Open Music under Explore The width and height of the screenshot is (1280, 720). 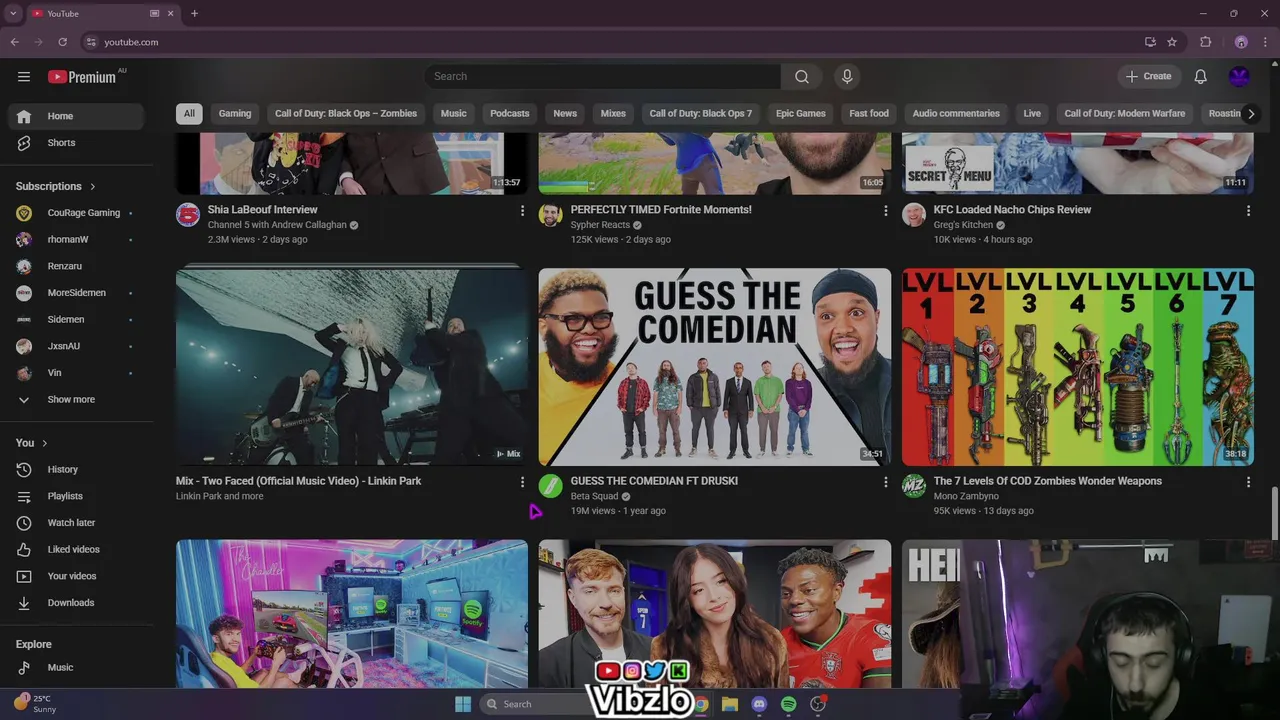[x=76, y=667]
